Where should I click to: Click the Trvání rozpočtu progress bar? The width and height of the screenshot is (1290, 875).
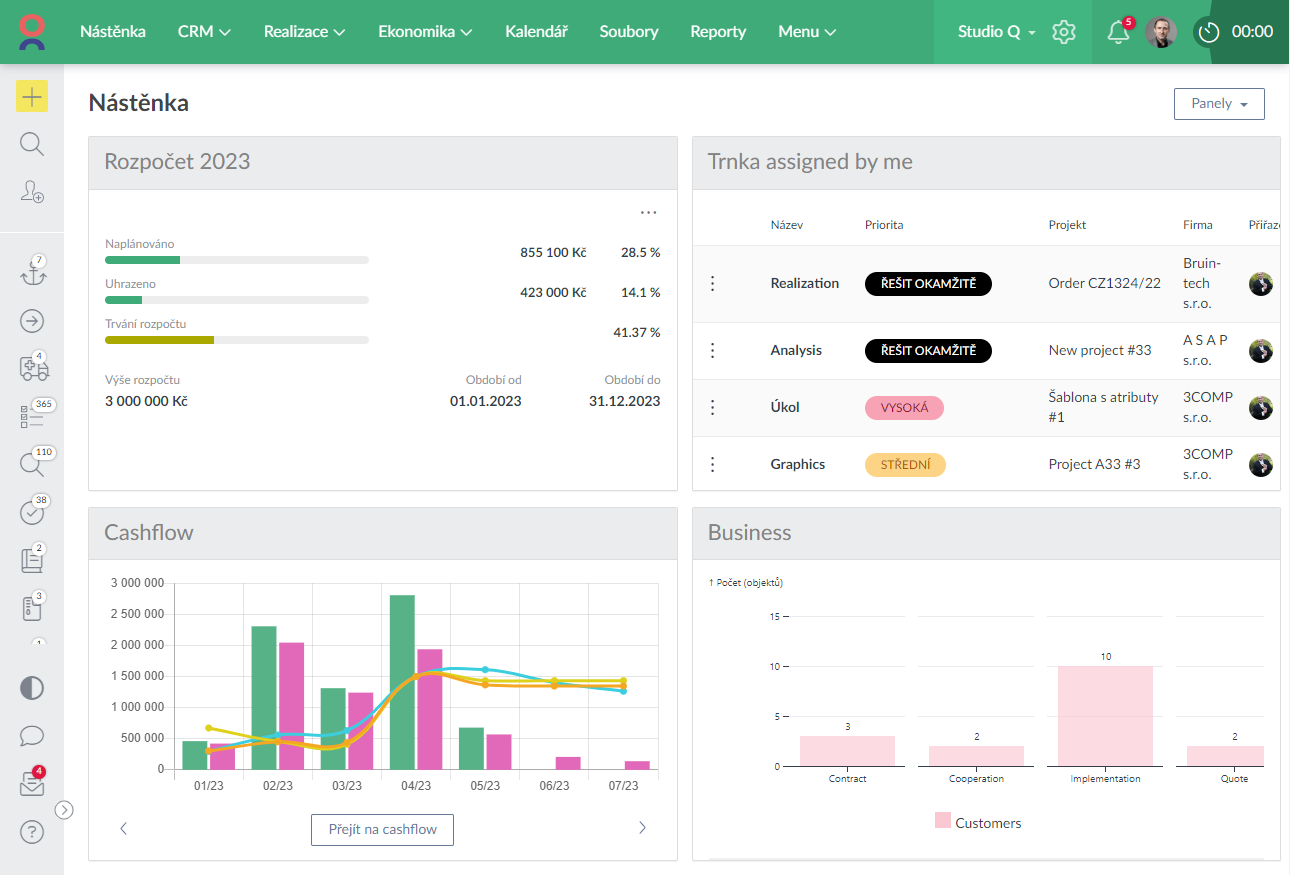coord(236,340)
